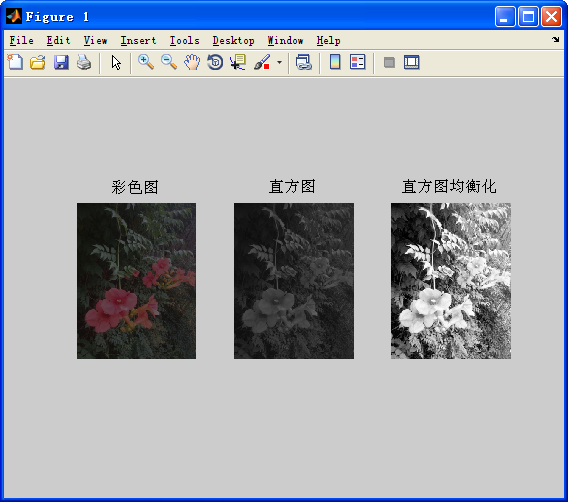The height and width of the screenshot is (502, 568).
Task: Toggle the Data Cursor tool
Action: (x=238, y=62)
